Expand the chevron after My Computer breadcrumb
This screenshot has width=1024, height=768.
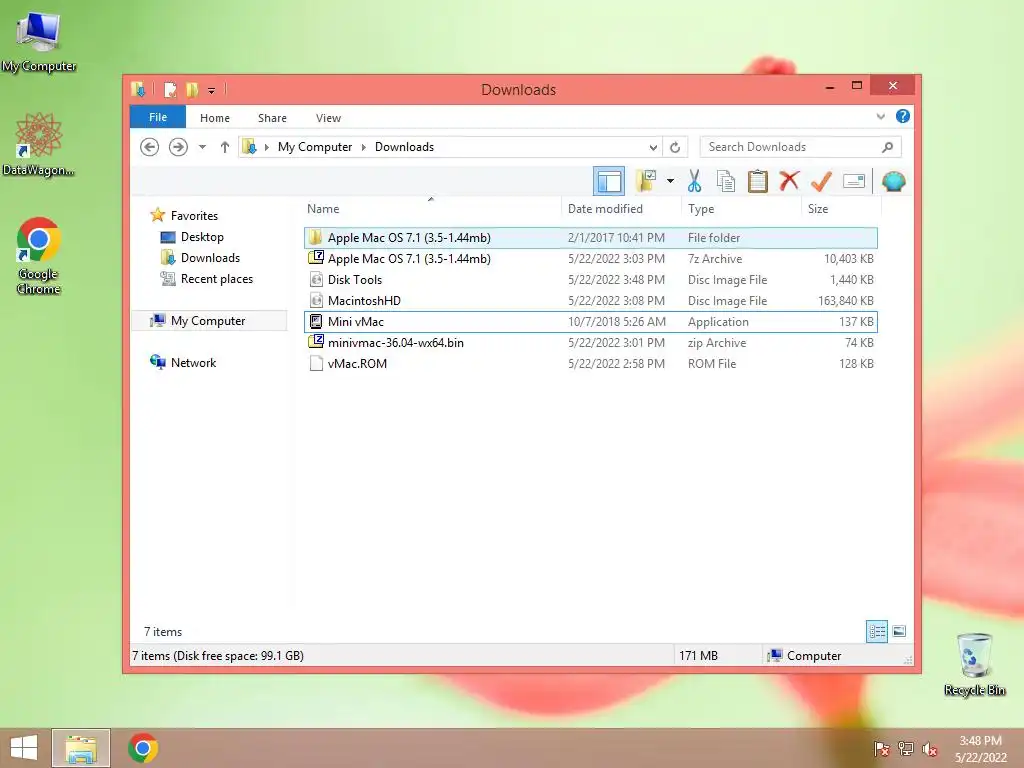[x=364, y=147]
